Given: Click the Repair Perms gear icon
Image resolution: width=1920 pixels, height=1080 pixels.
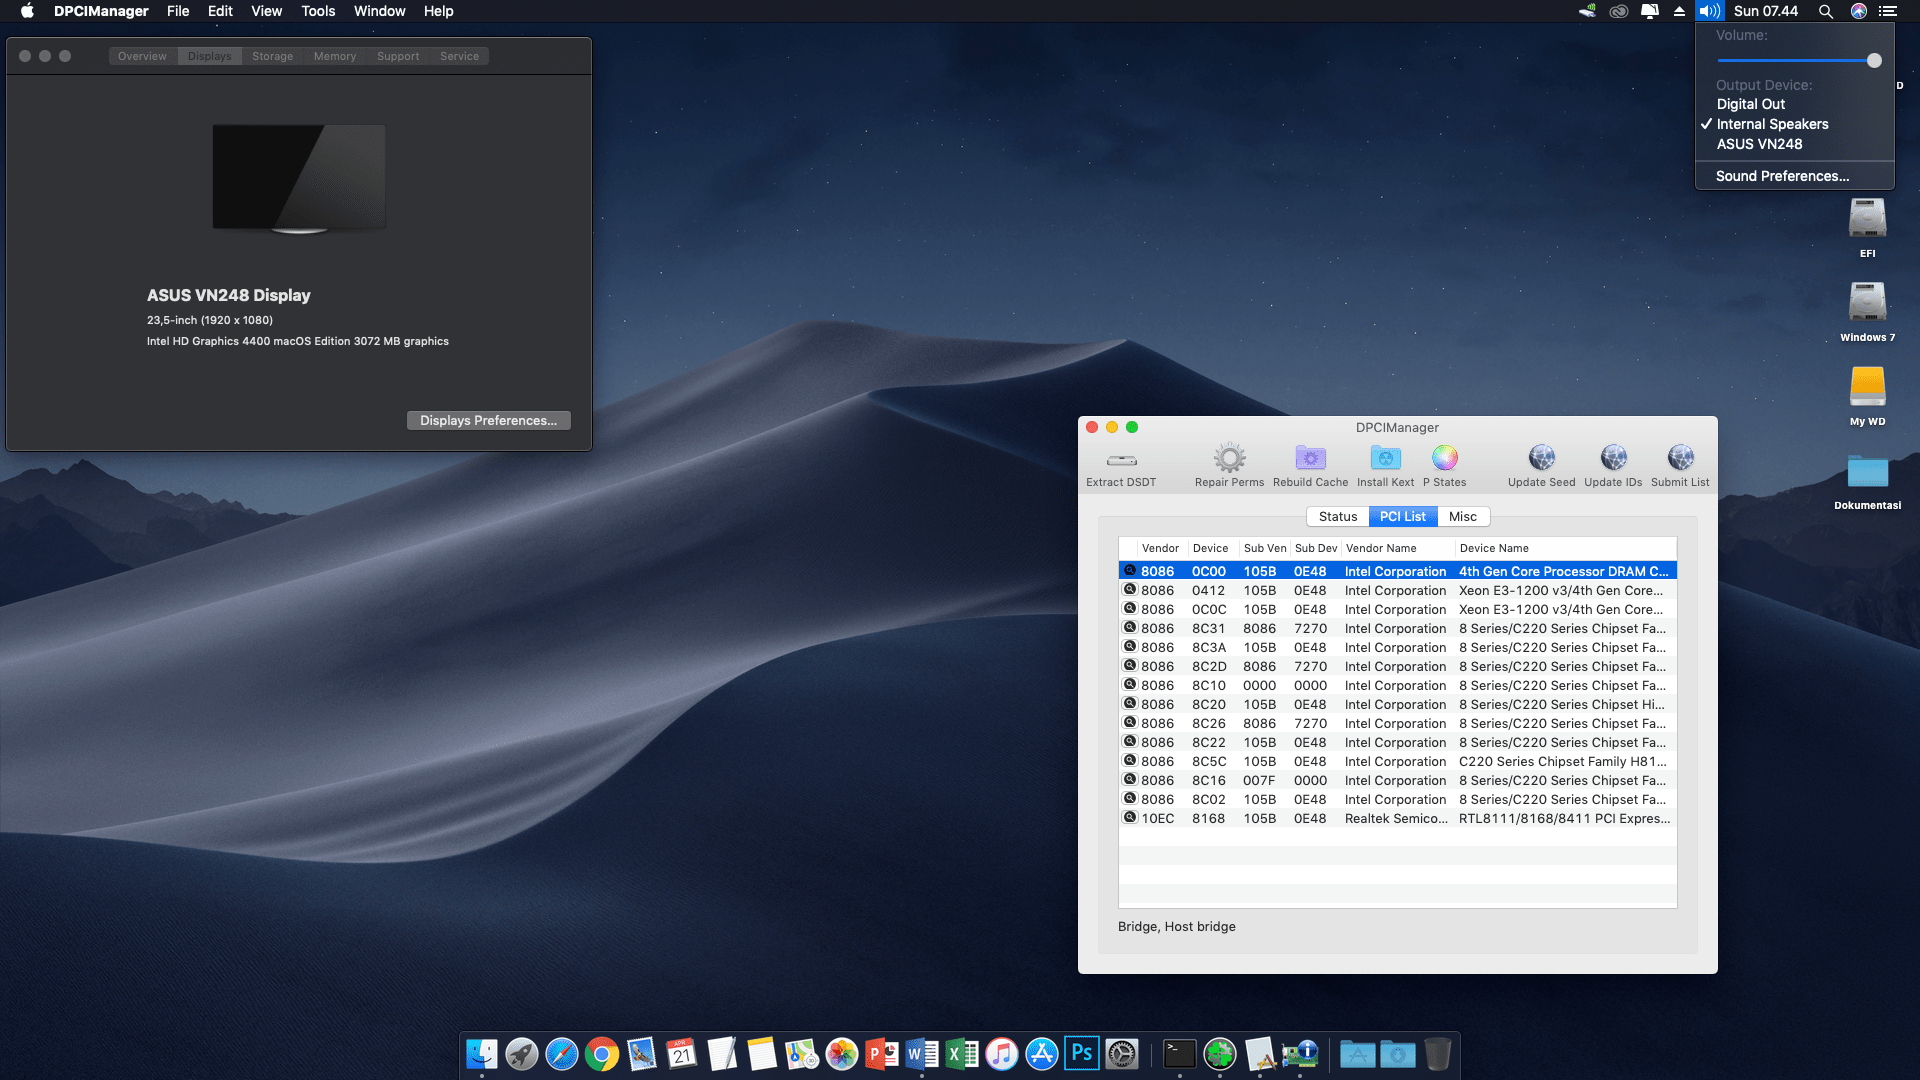Looking at the screenshot, I should 1229,458.
